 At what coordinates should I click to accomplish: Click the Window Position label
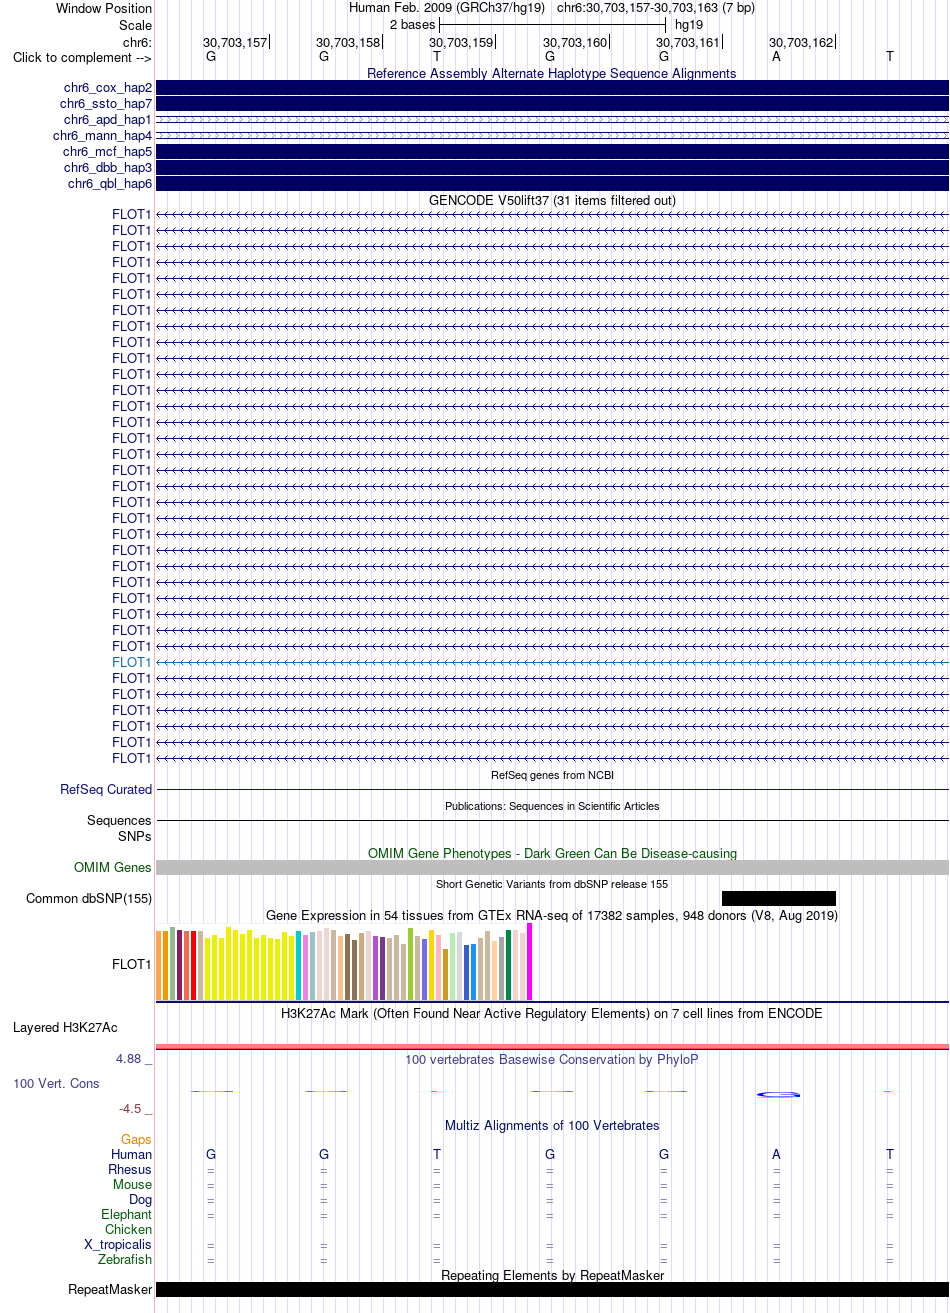click(x=104, y=9)
